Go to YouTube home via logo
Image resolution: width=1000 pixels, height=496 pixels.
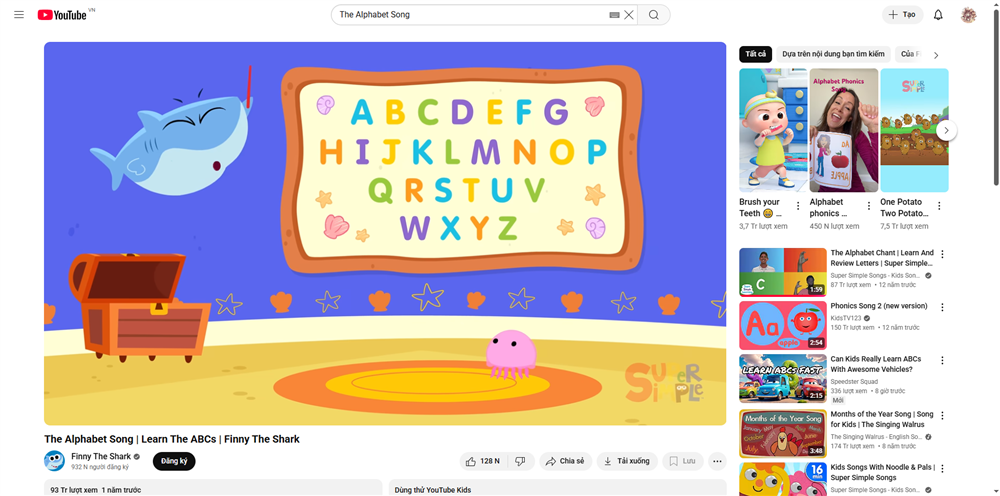tap(62, 15)
